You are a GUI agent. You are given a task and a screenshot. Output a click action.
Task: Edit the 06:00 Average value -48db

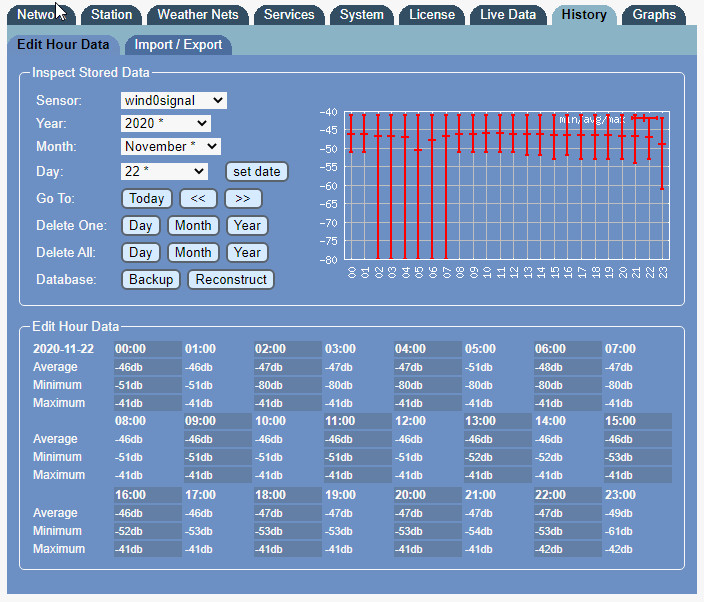tap(568, 367)
